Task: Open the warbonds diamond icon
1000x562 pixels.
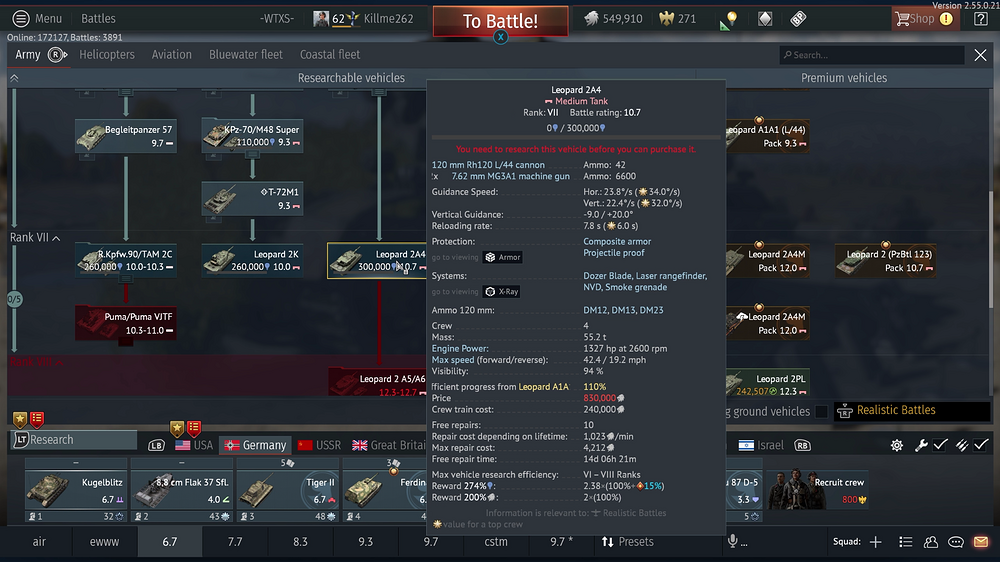Action: (765, 18)
